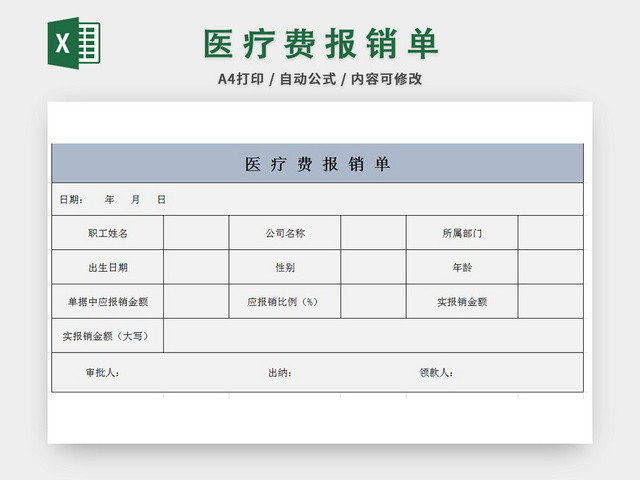Click the empty field next to 公司名称
This screenshot has height=480, width=640.
373,233
